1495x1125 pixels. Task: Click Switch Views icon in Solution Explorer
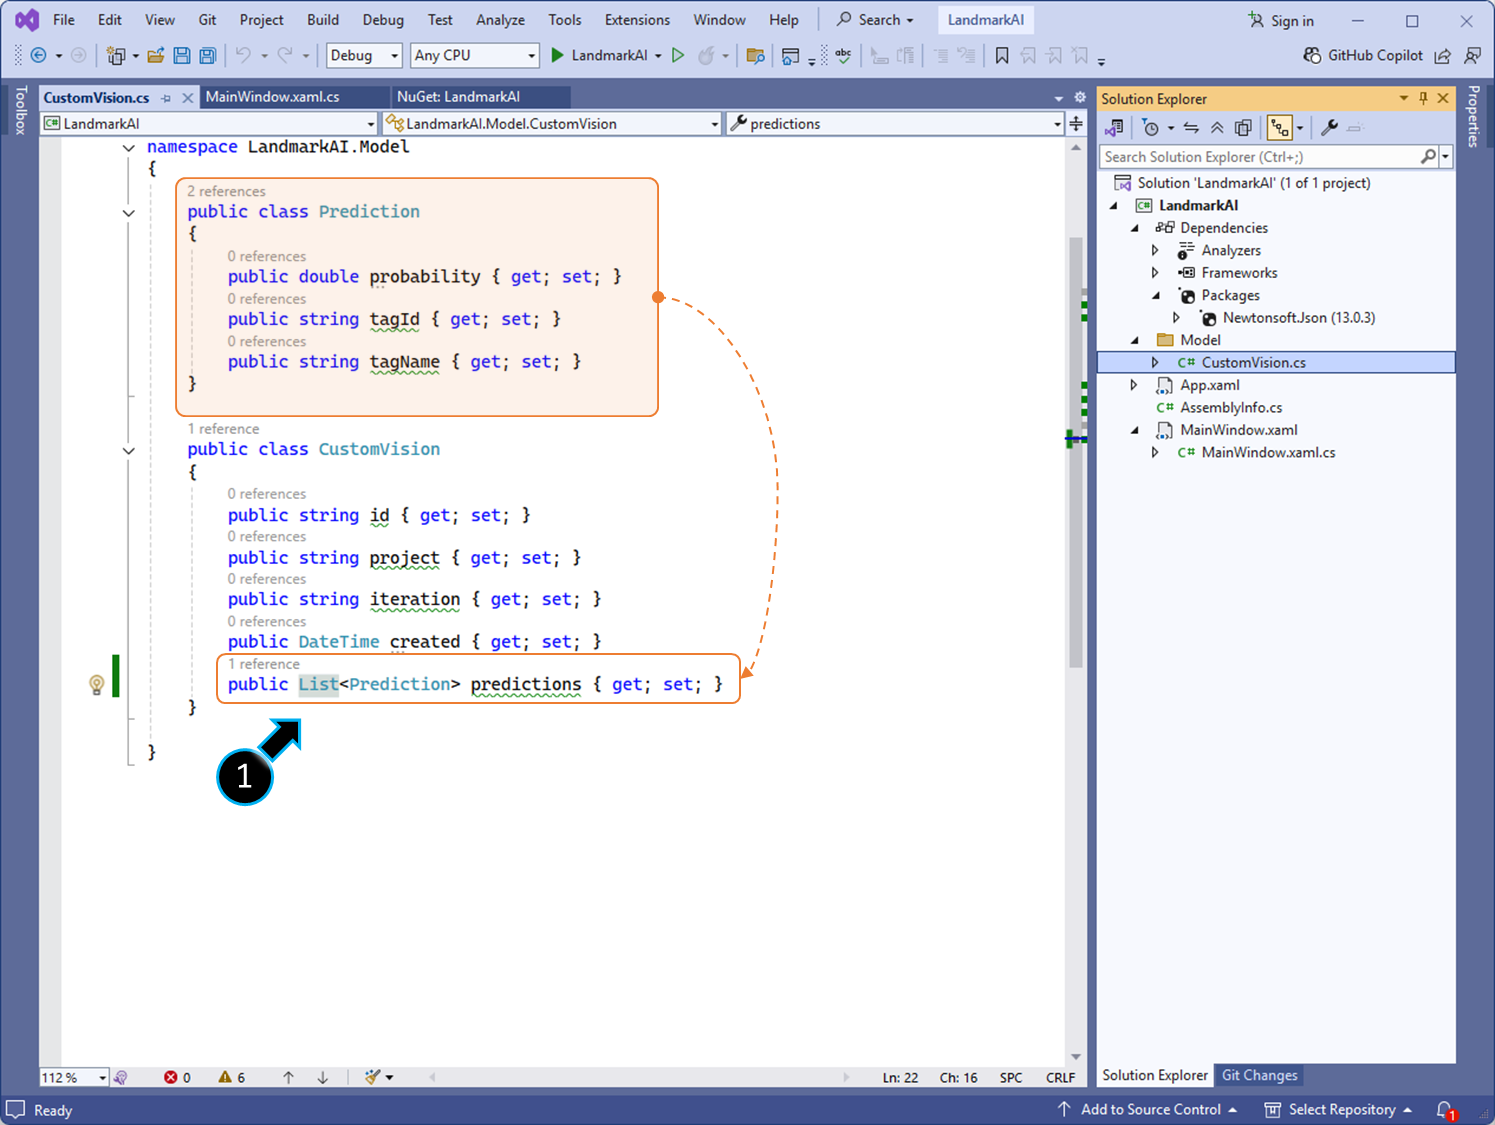point(1114,128)
